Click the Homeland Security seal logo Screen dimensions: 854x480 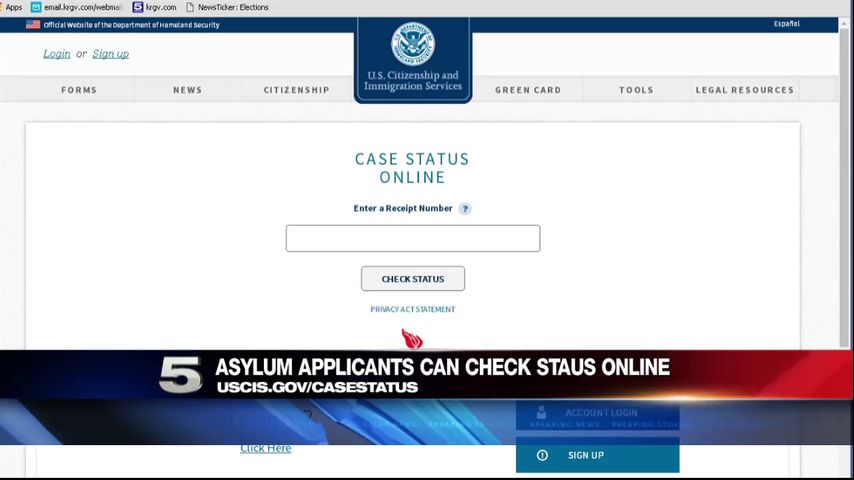[413, 44]
